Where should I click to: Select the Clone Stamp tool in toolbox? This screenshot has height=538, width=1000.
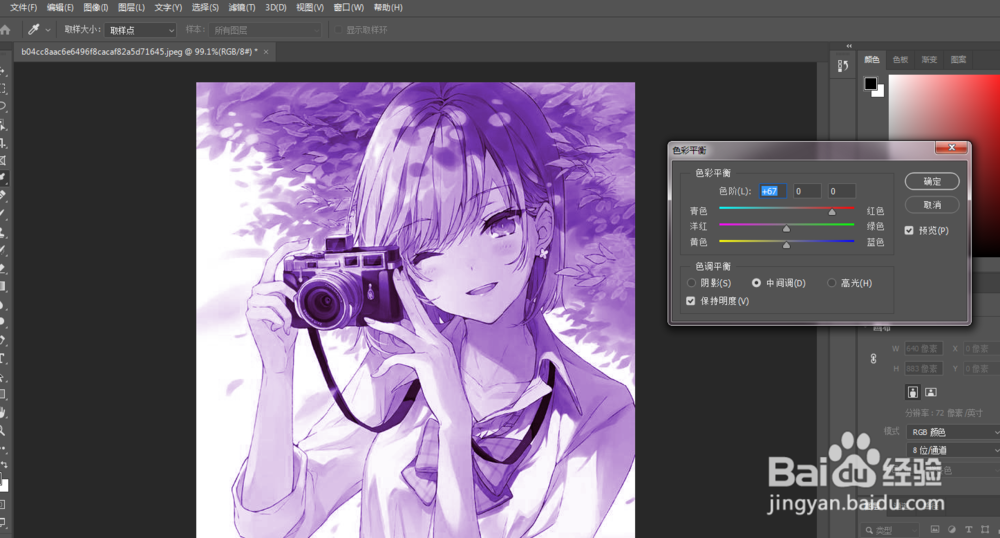pyautogui.click(x=3, y=232)
